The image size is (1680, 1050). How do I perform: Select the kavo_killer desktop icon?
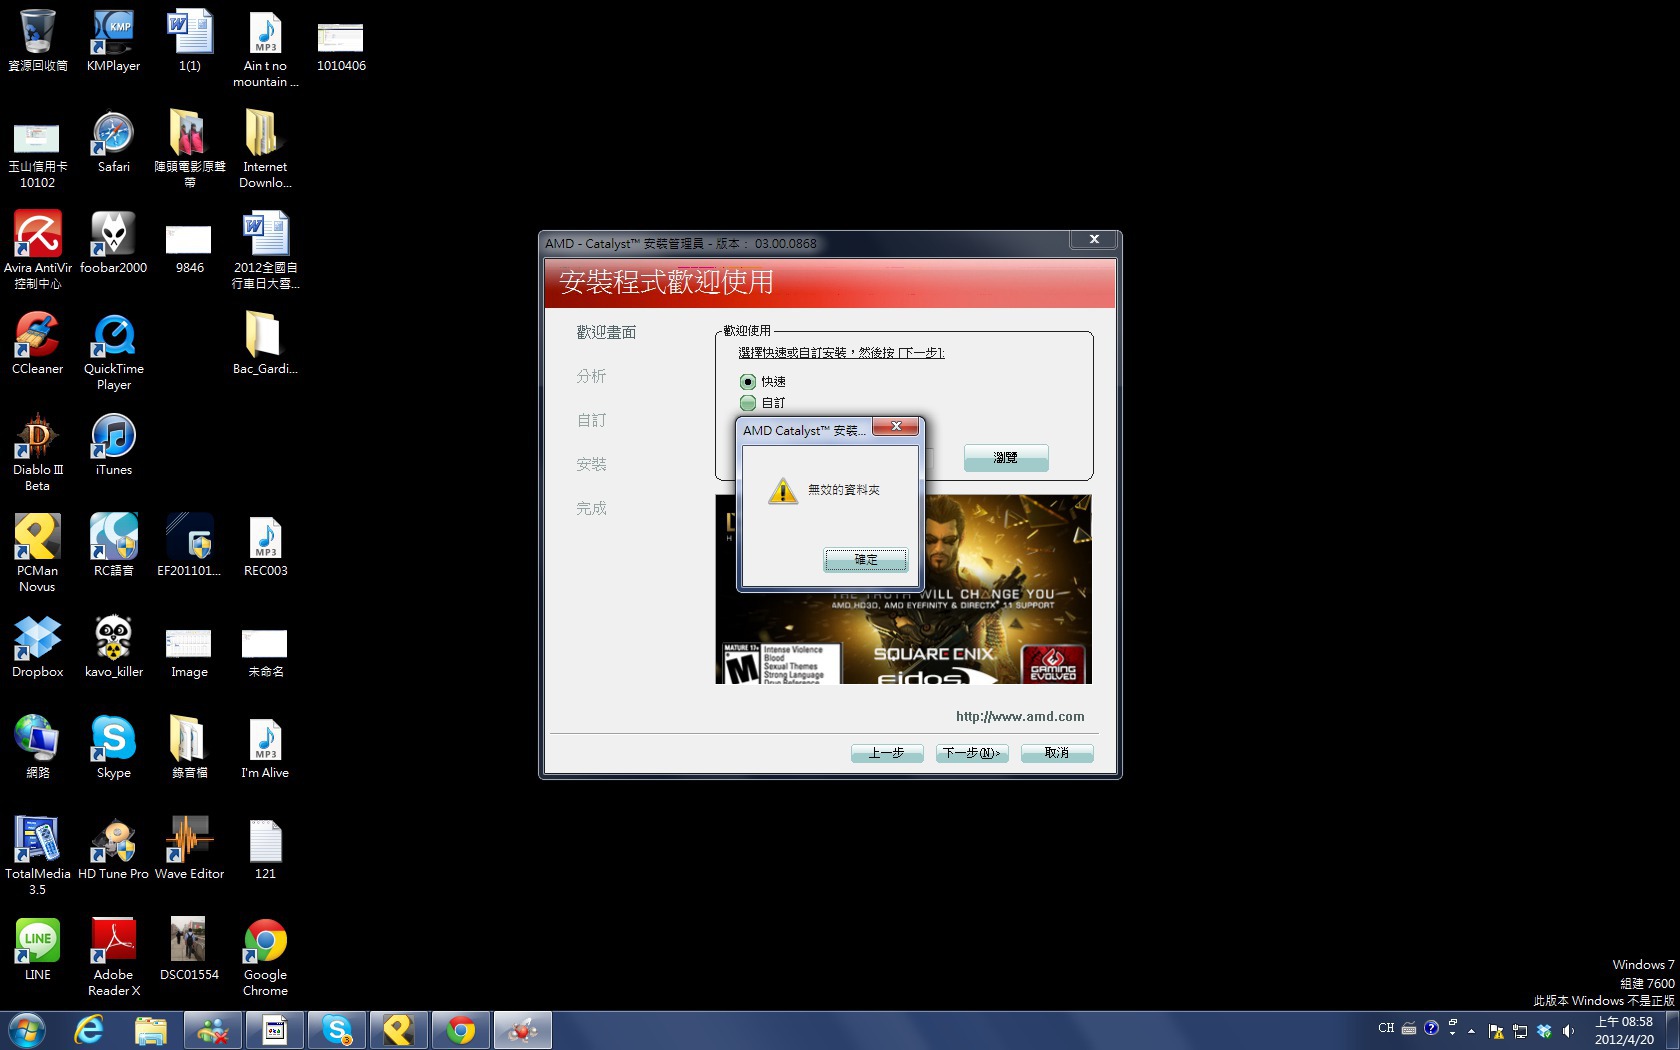click(x=114, y=647)
